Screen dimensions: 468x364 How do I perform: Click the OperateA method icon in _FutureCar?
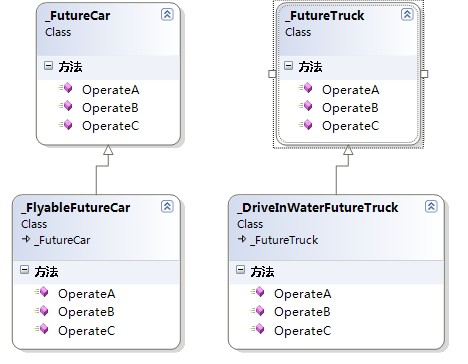coord(66,88)
